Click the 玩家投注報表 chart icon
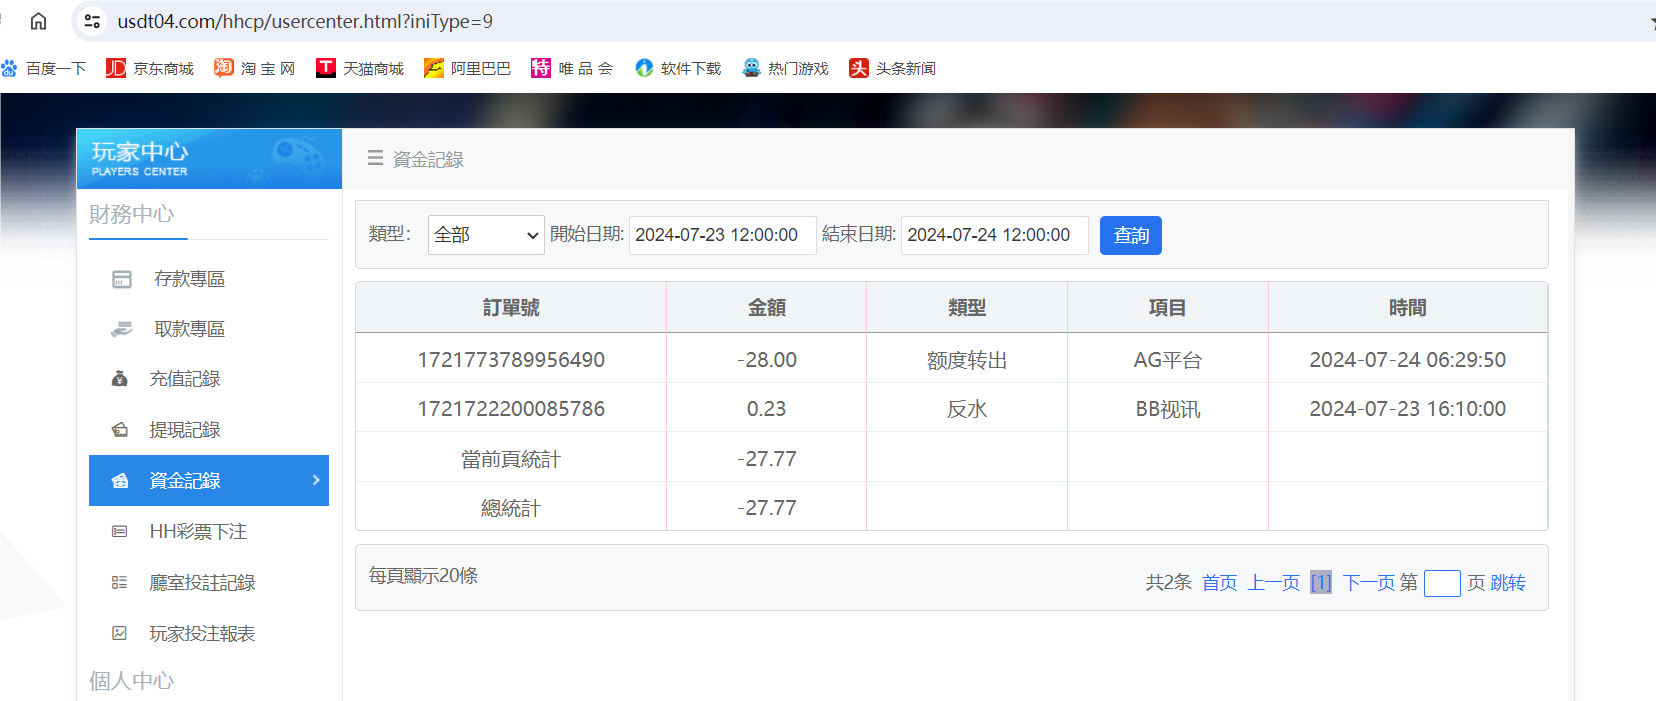Image resolution: width=1656 pixels, height=701 pixels. click(x=120, y=634)
